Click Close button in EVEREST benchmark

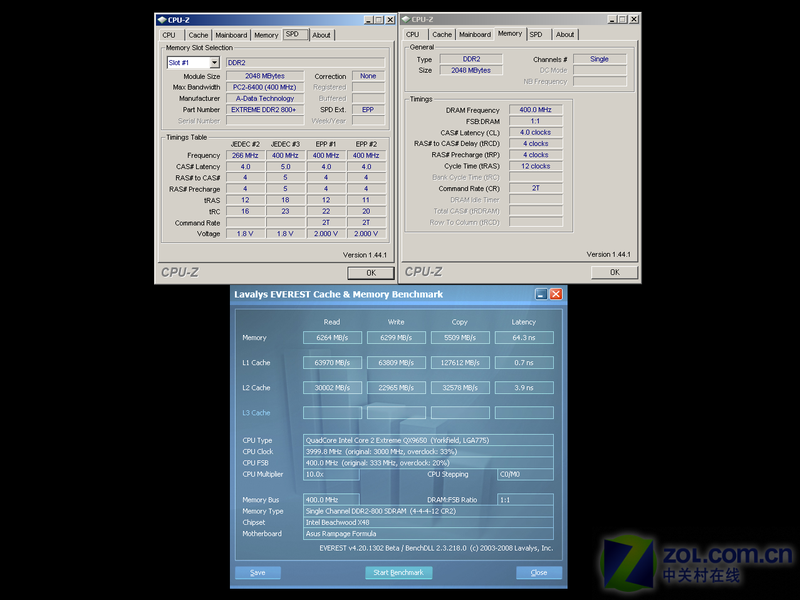click(x=539, y=572)
